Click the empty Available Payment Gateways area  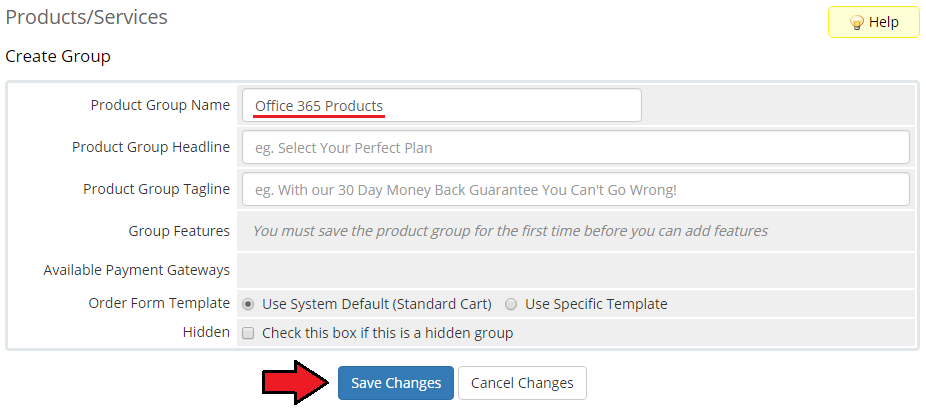[x=577, y=270]
